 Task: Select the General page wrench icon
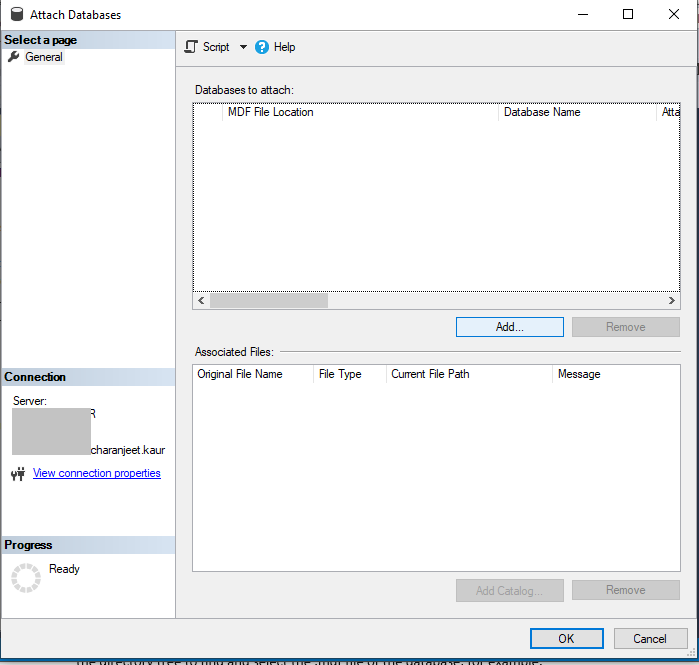tap(14, 57)
